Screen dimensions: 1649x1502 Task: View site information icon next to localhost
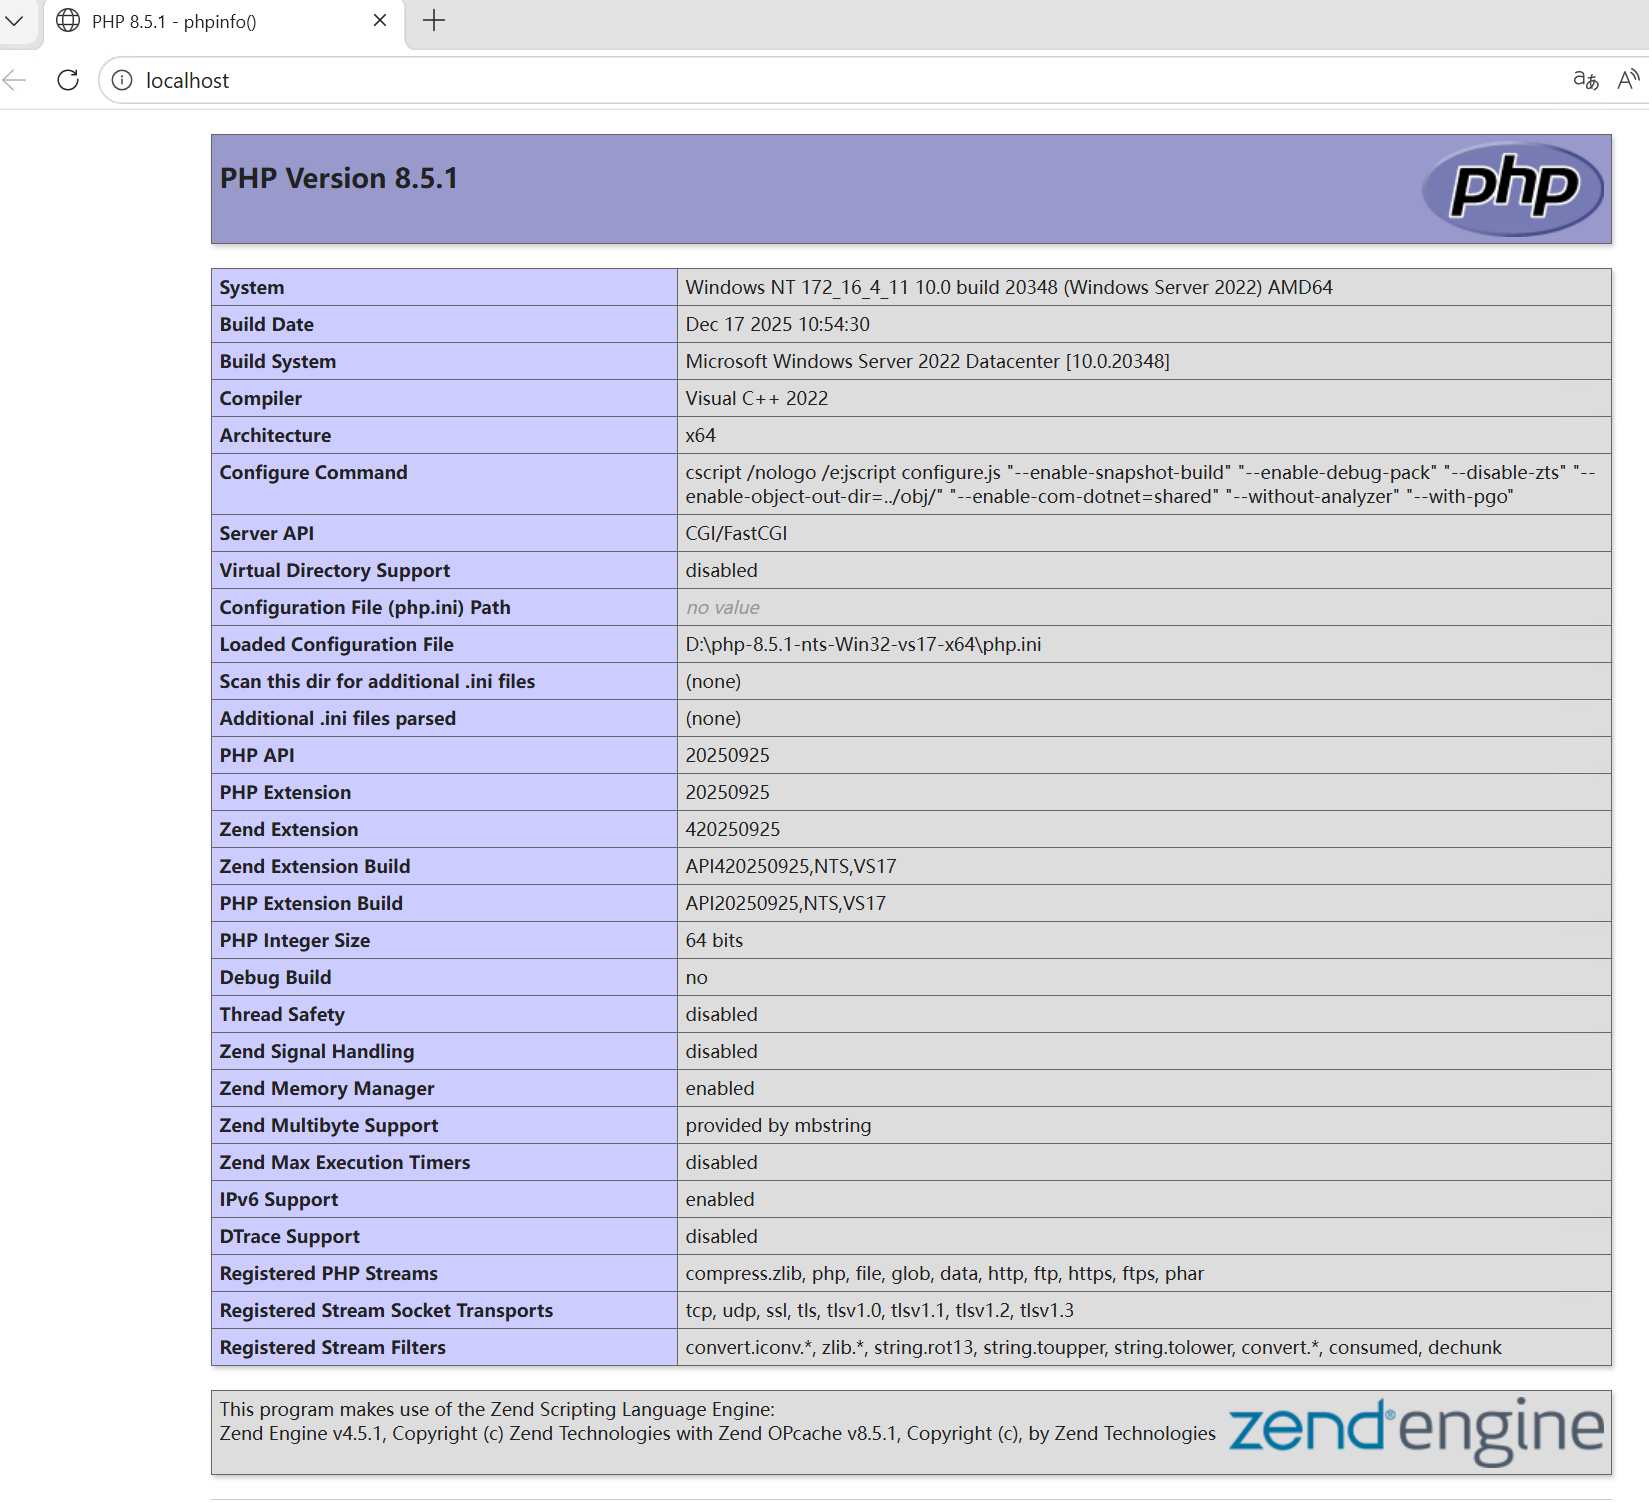122,80
